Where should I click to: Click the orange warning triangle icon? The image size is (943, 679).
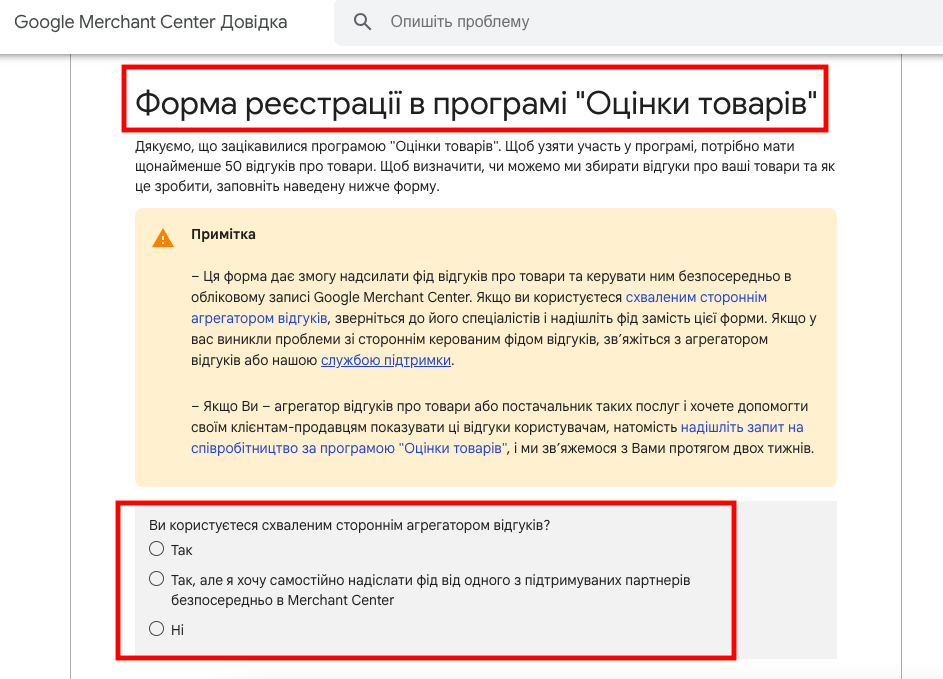click(x=163, y=238)
